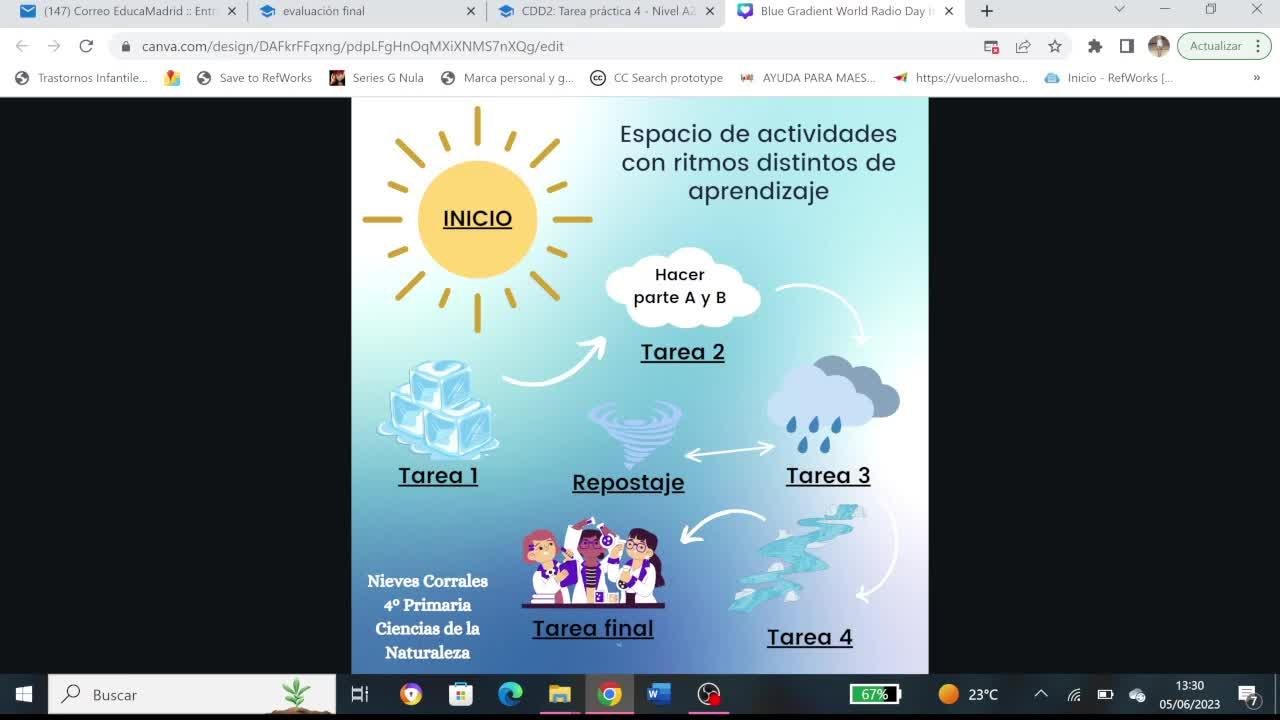The height and width of the screenshot is (720, 1280).
Task: Click the 67% battery indicator
Action: [875, 694]
